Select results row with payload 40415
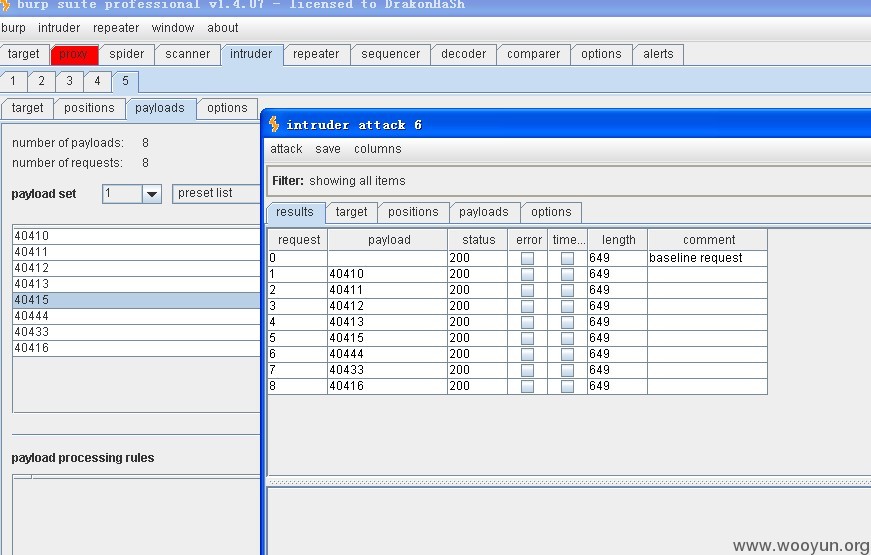Viewport: 871px width, 555px height. point(518,338)
